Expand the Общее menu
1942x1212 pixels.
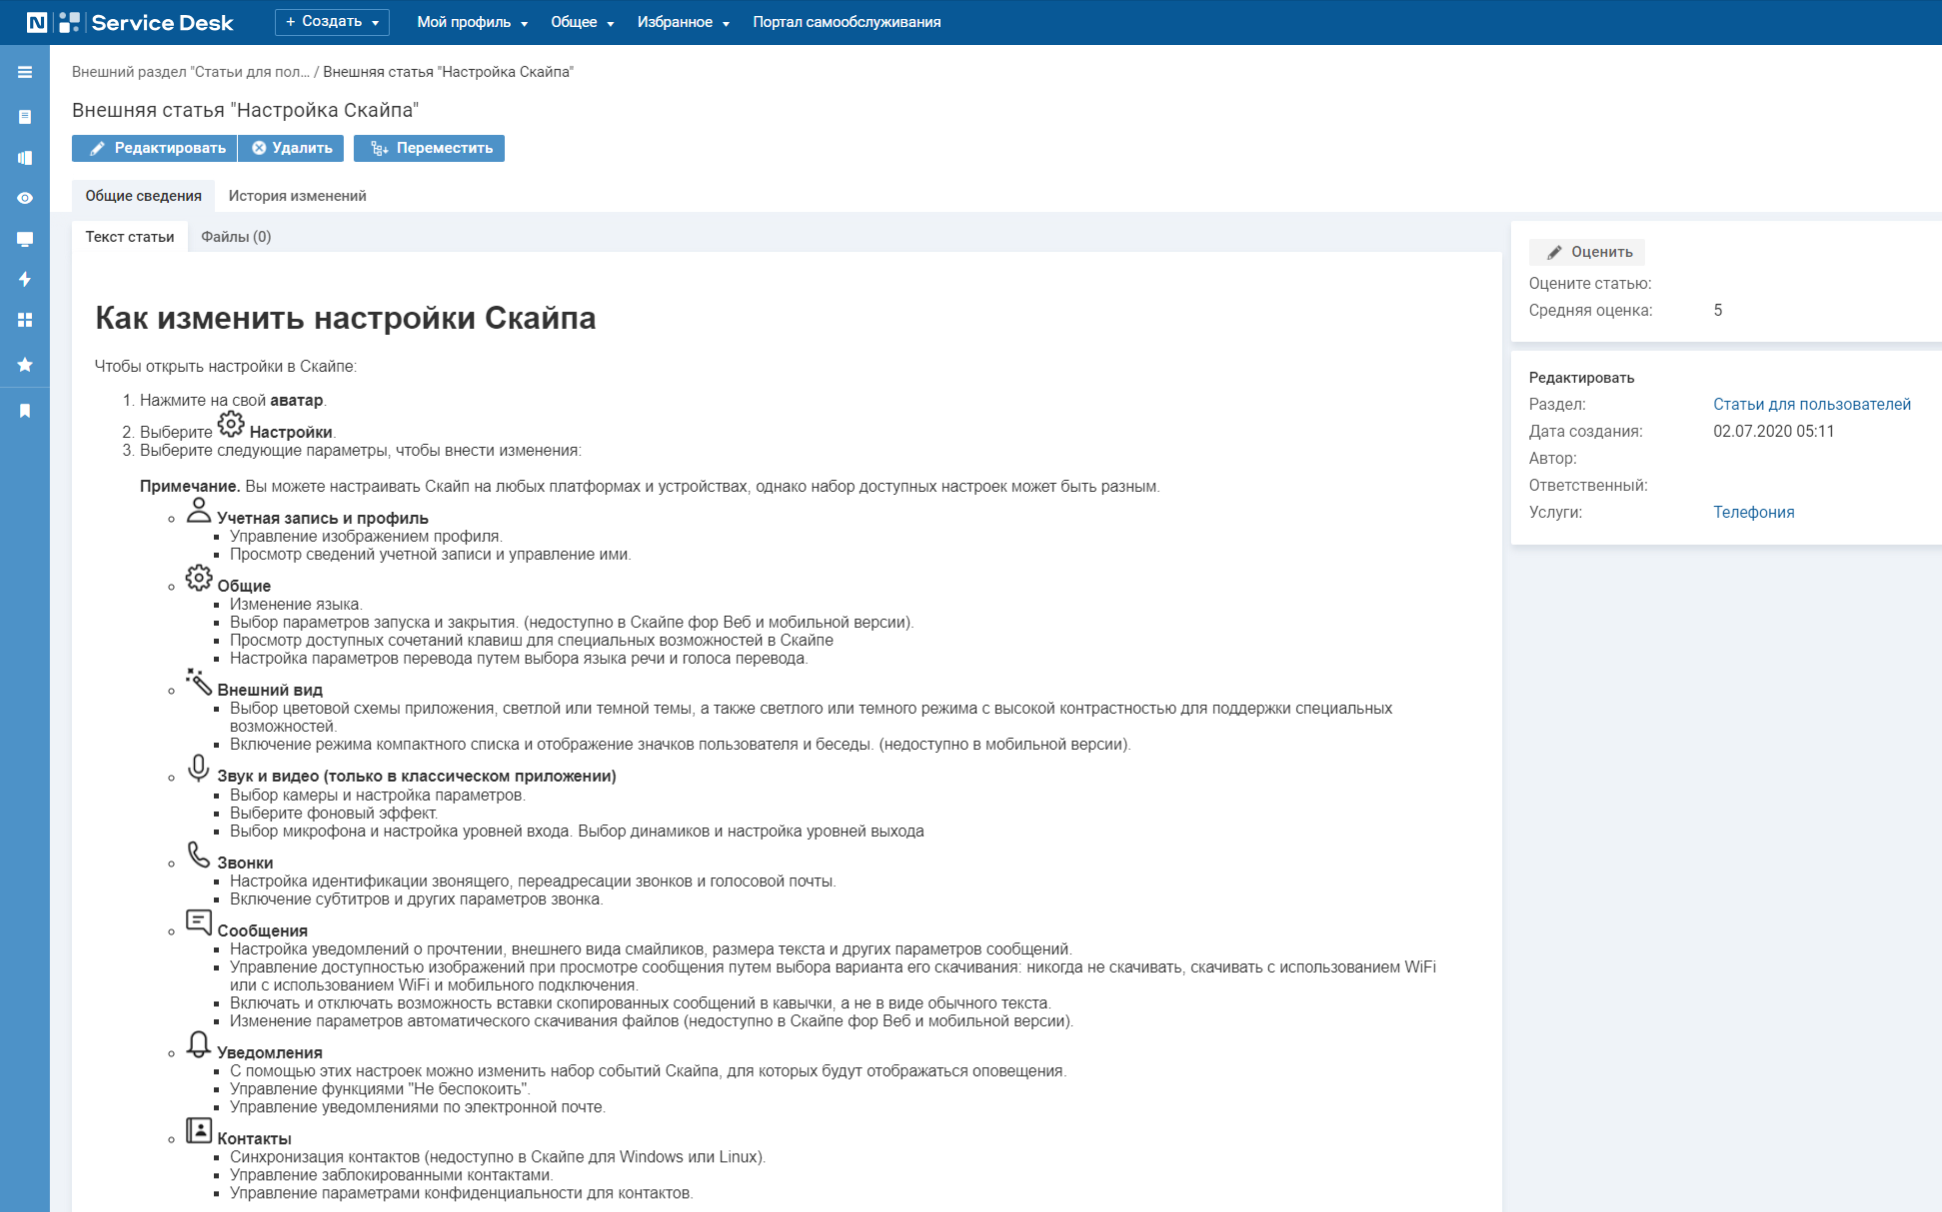[582, 22]
